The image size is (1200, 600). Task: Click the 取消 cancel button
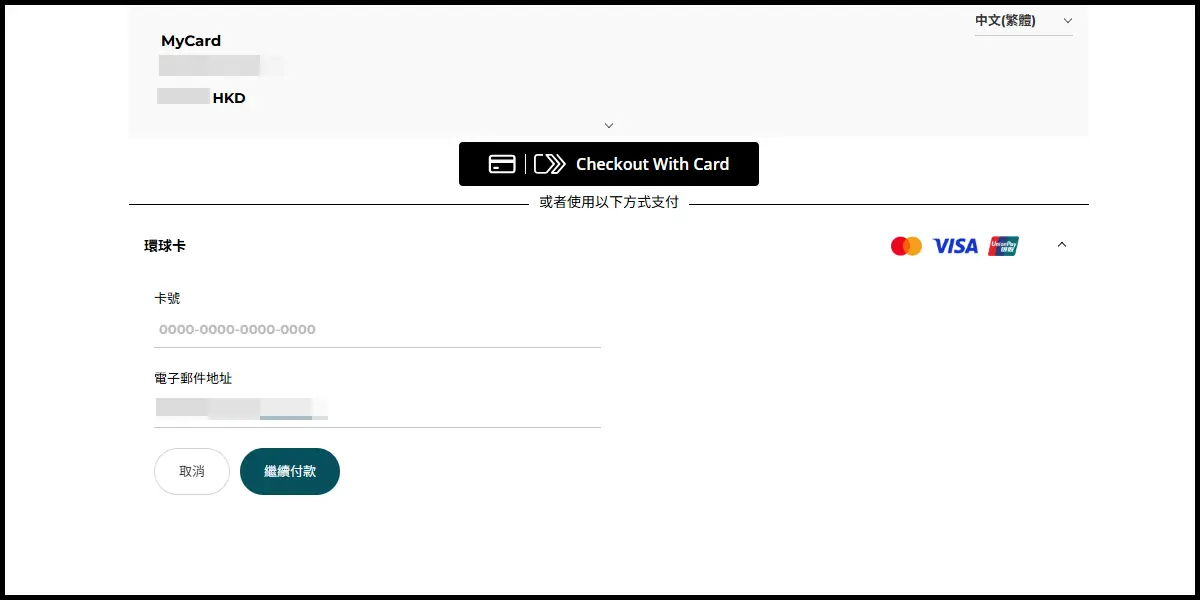click(192, 471)
